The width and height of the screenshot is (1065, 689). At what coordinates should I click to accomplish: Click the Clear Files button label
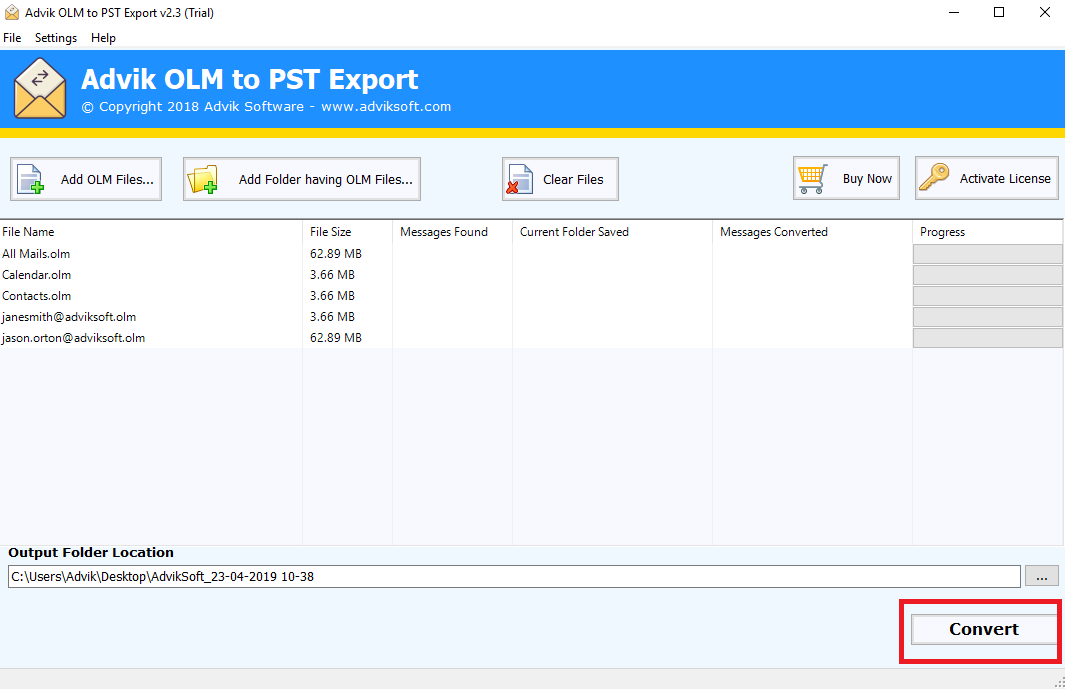tap(573, 179)
